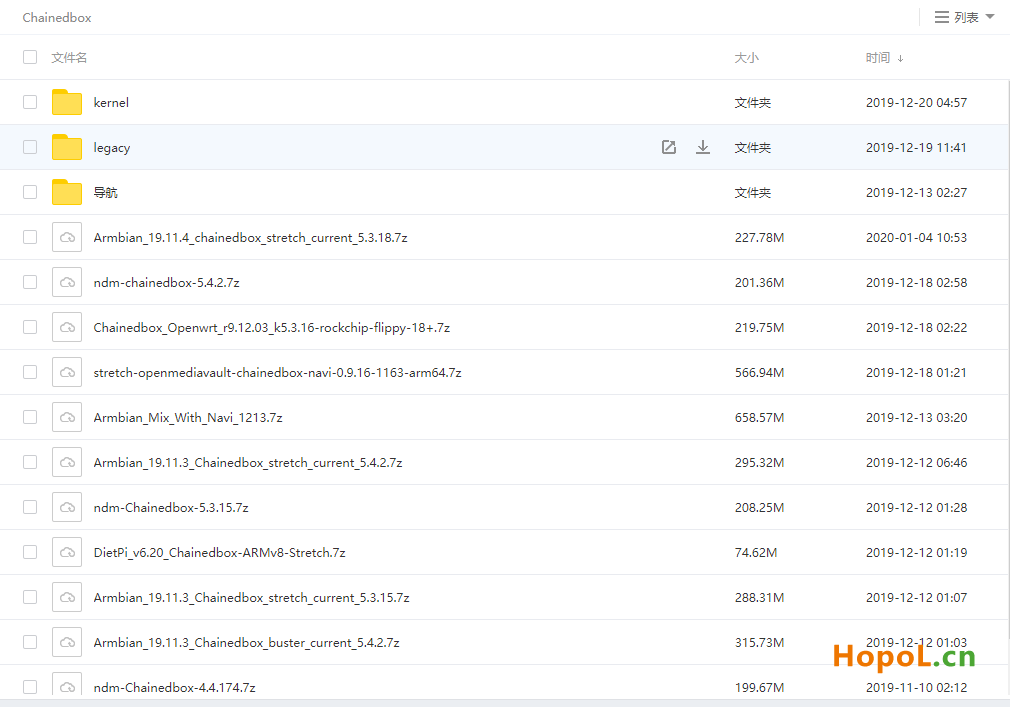Open the kernel folder name
Image resolution: width=1010 pixels, height=707 pixels.
click(x=111, y=103)
